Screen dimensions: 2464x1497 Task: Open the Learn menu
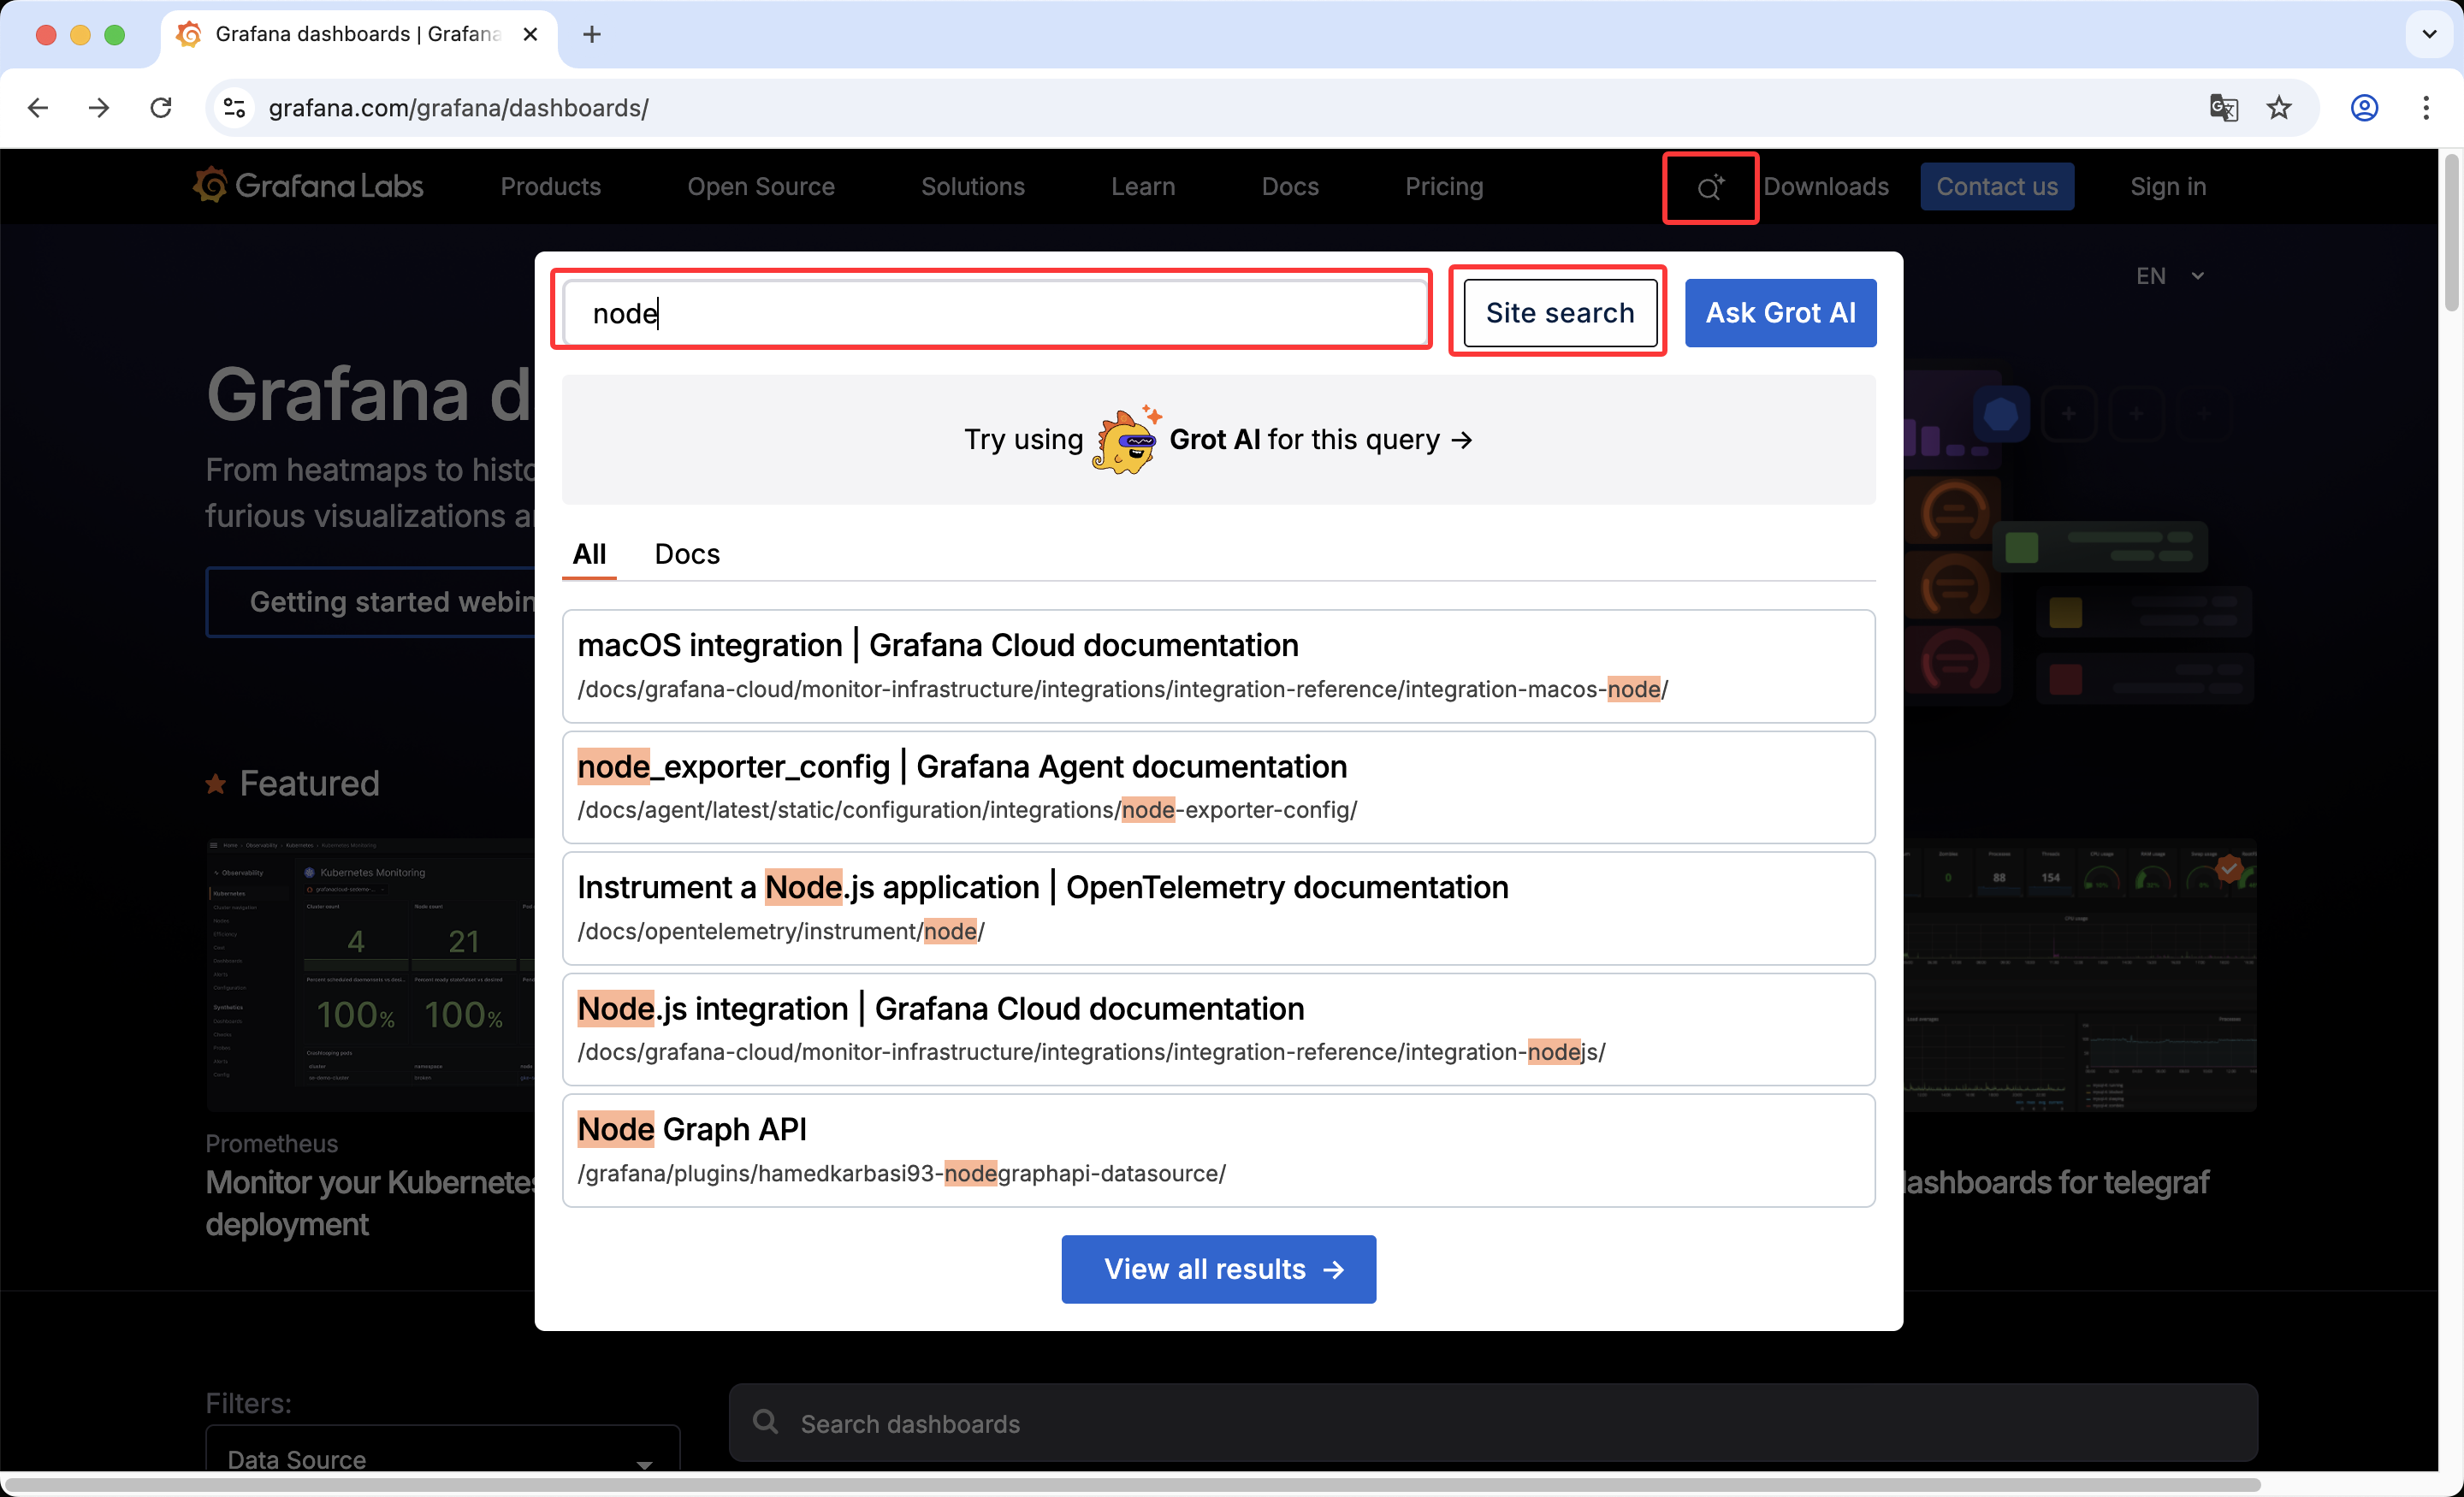[1143, 187]
